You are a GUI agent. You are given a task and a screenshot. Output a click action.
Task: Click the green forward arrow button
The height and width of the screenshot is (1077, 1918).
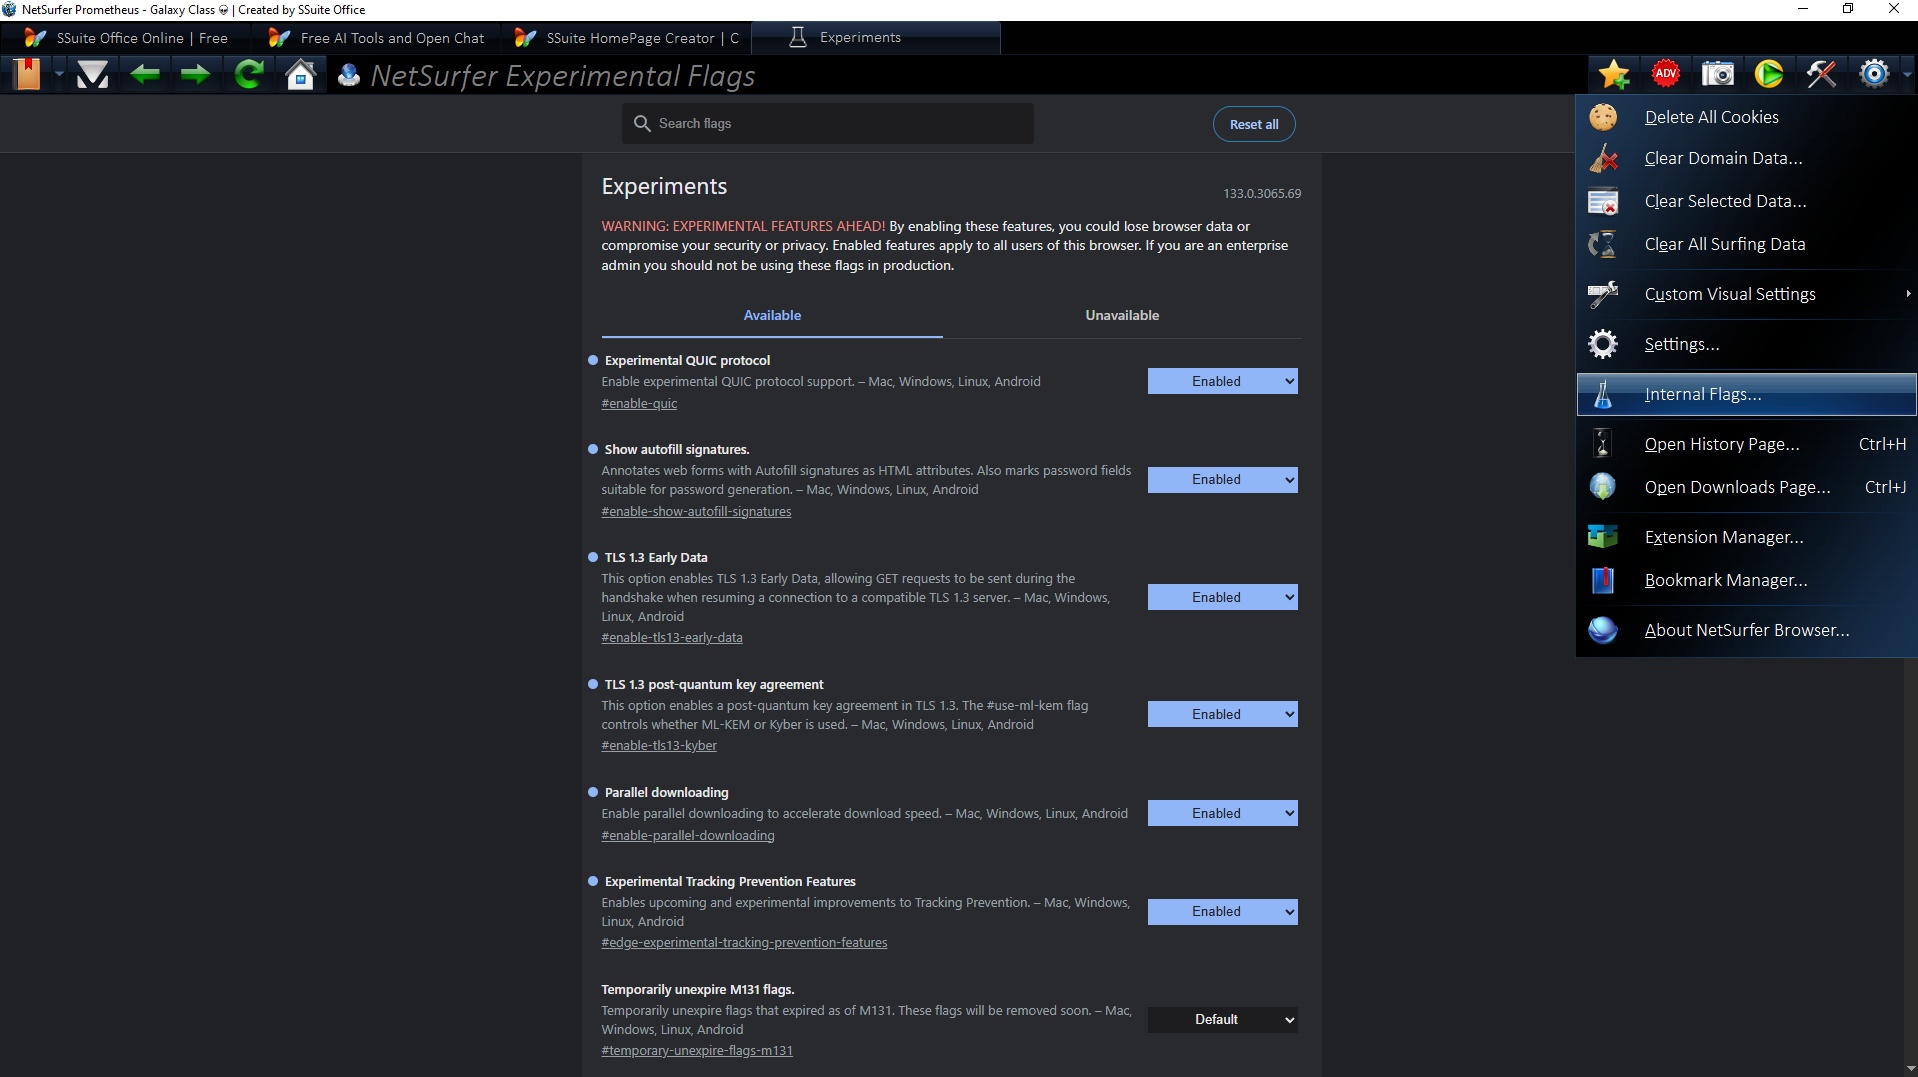[196, 74]
